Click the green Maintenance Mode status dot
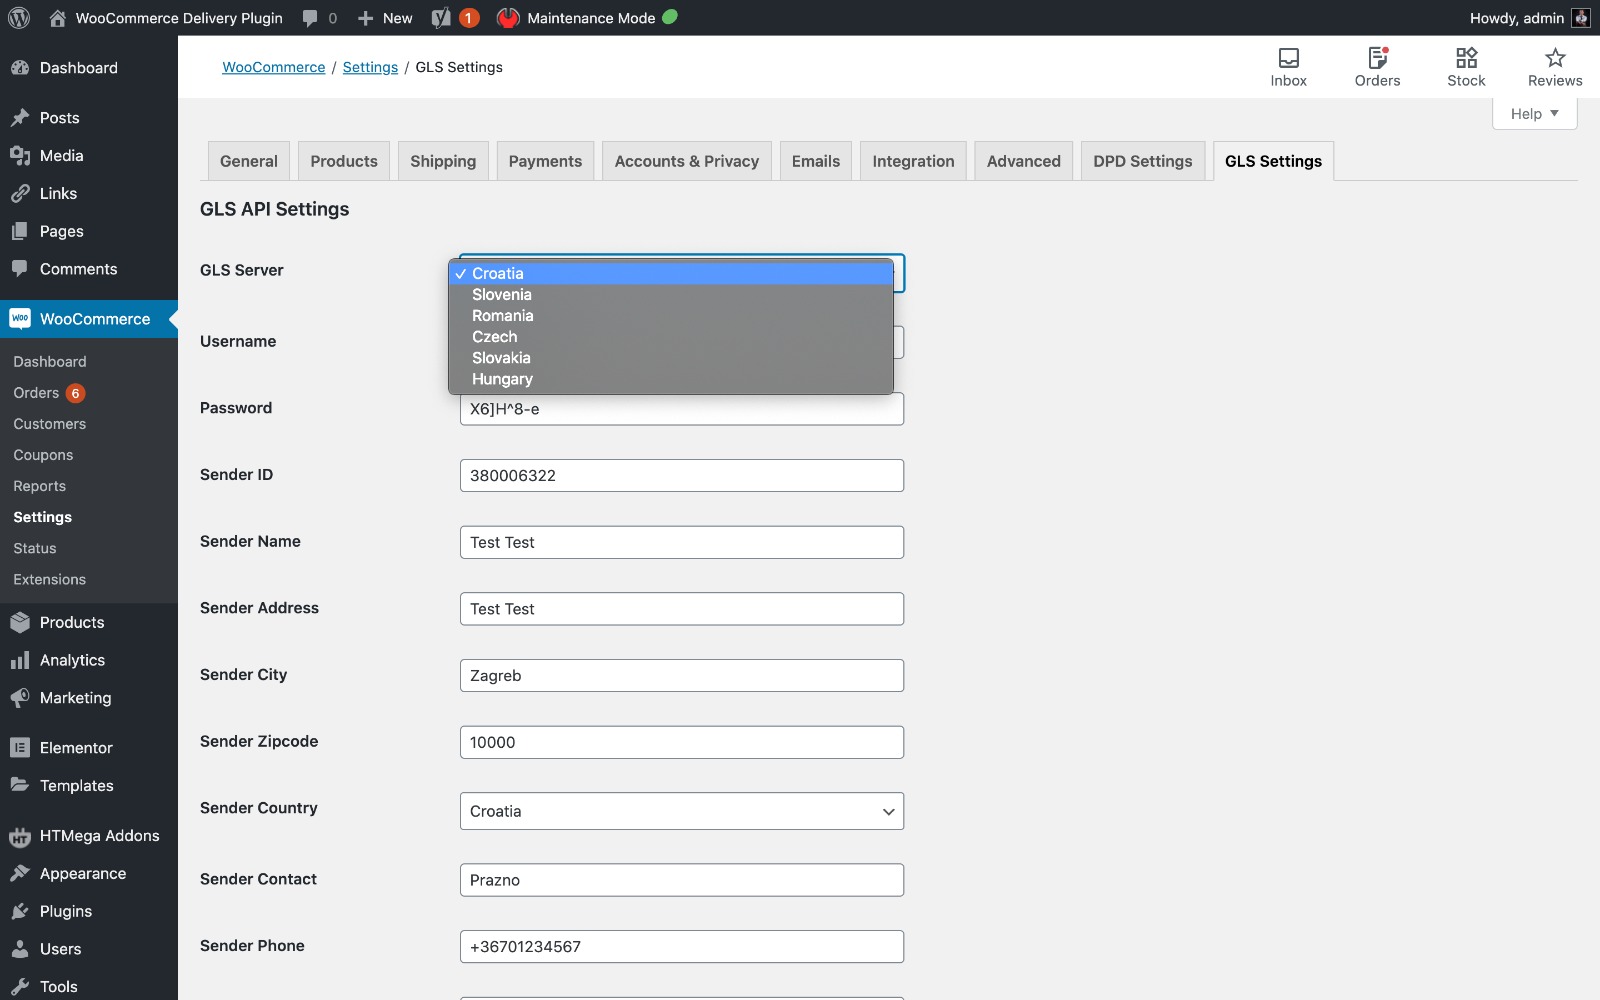Image resolution: width=1600 pixels, height=1000 pixels. coord(670,17)
